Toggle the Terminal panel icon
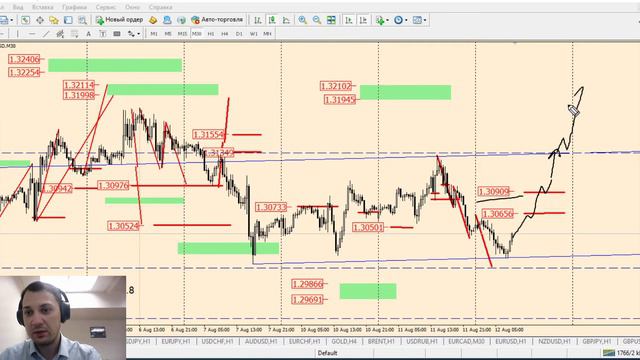Image resolution: width=640 pixels, height=360 pixels. coord(68,20)
